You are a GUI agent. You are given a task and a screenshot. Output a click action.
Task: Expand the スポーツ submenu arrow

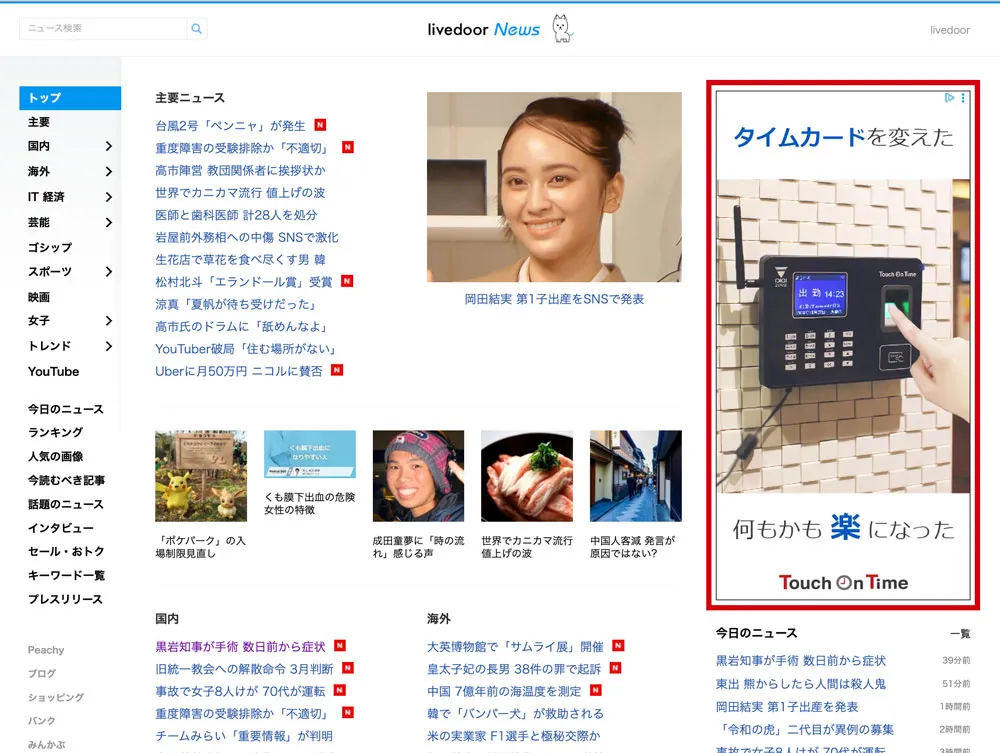(108, 272)
